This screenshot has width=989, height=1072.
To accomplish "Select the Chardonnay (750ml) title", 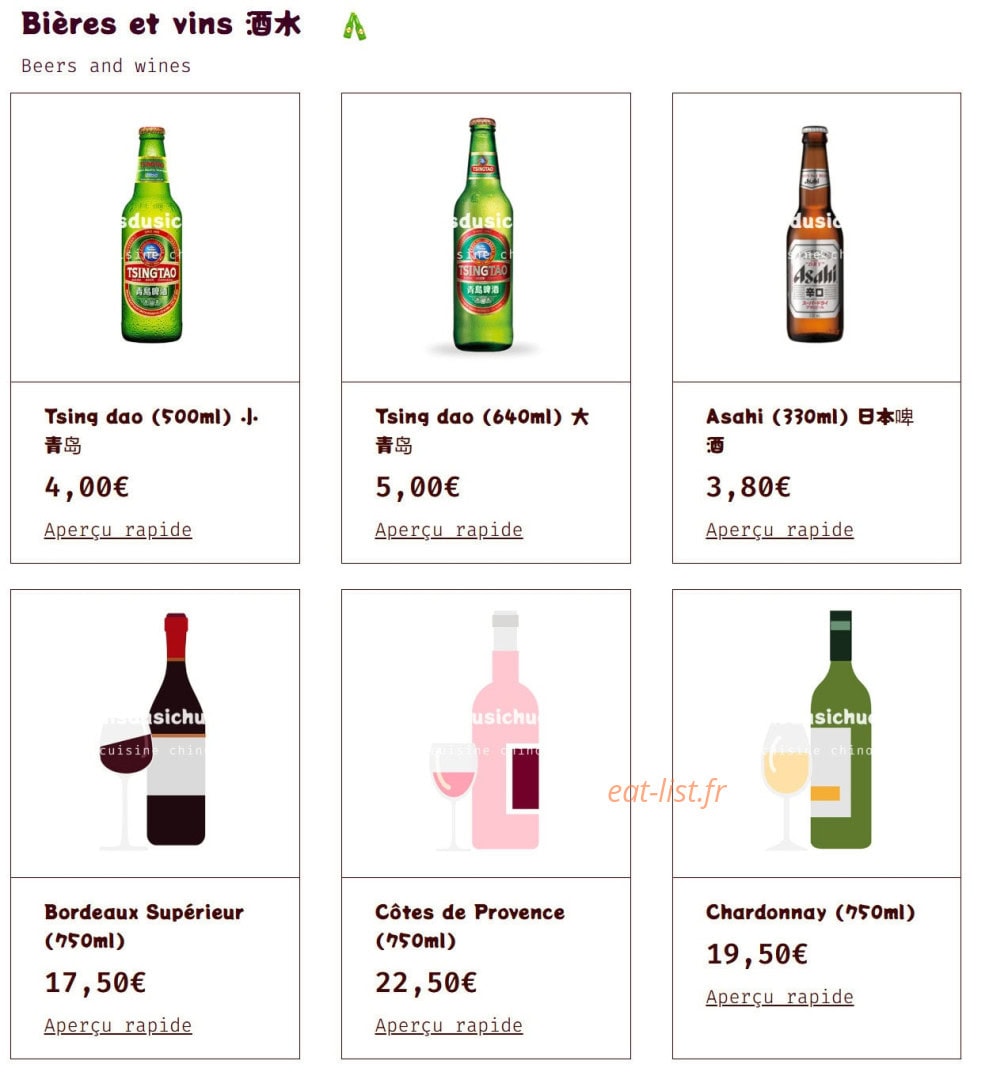I will [811, 913].
